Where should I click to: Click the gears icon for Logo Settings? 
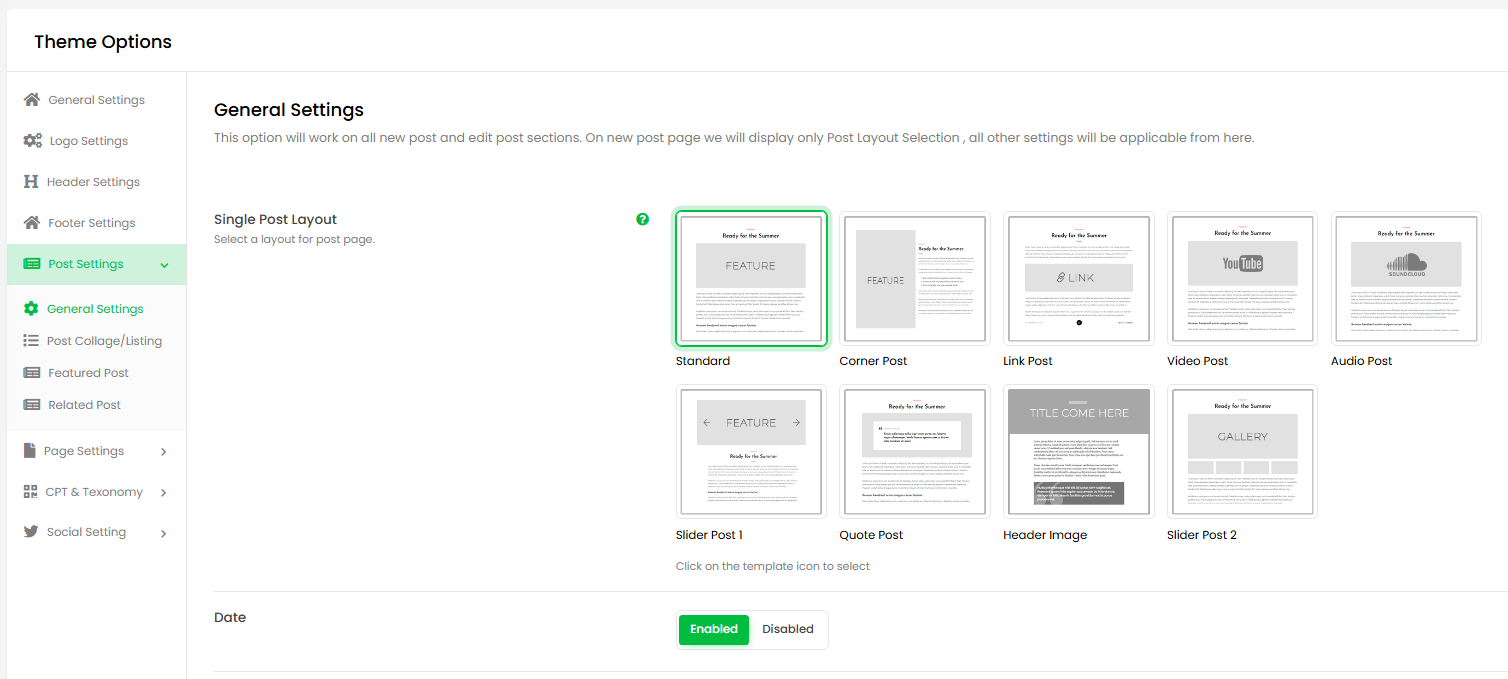[x=33, y=141]
